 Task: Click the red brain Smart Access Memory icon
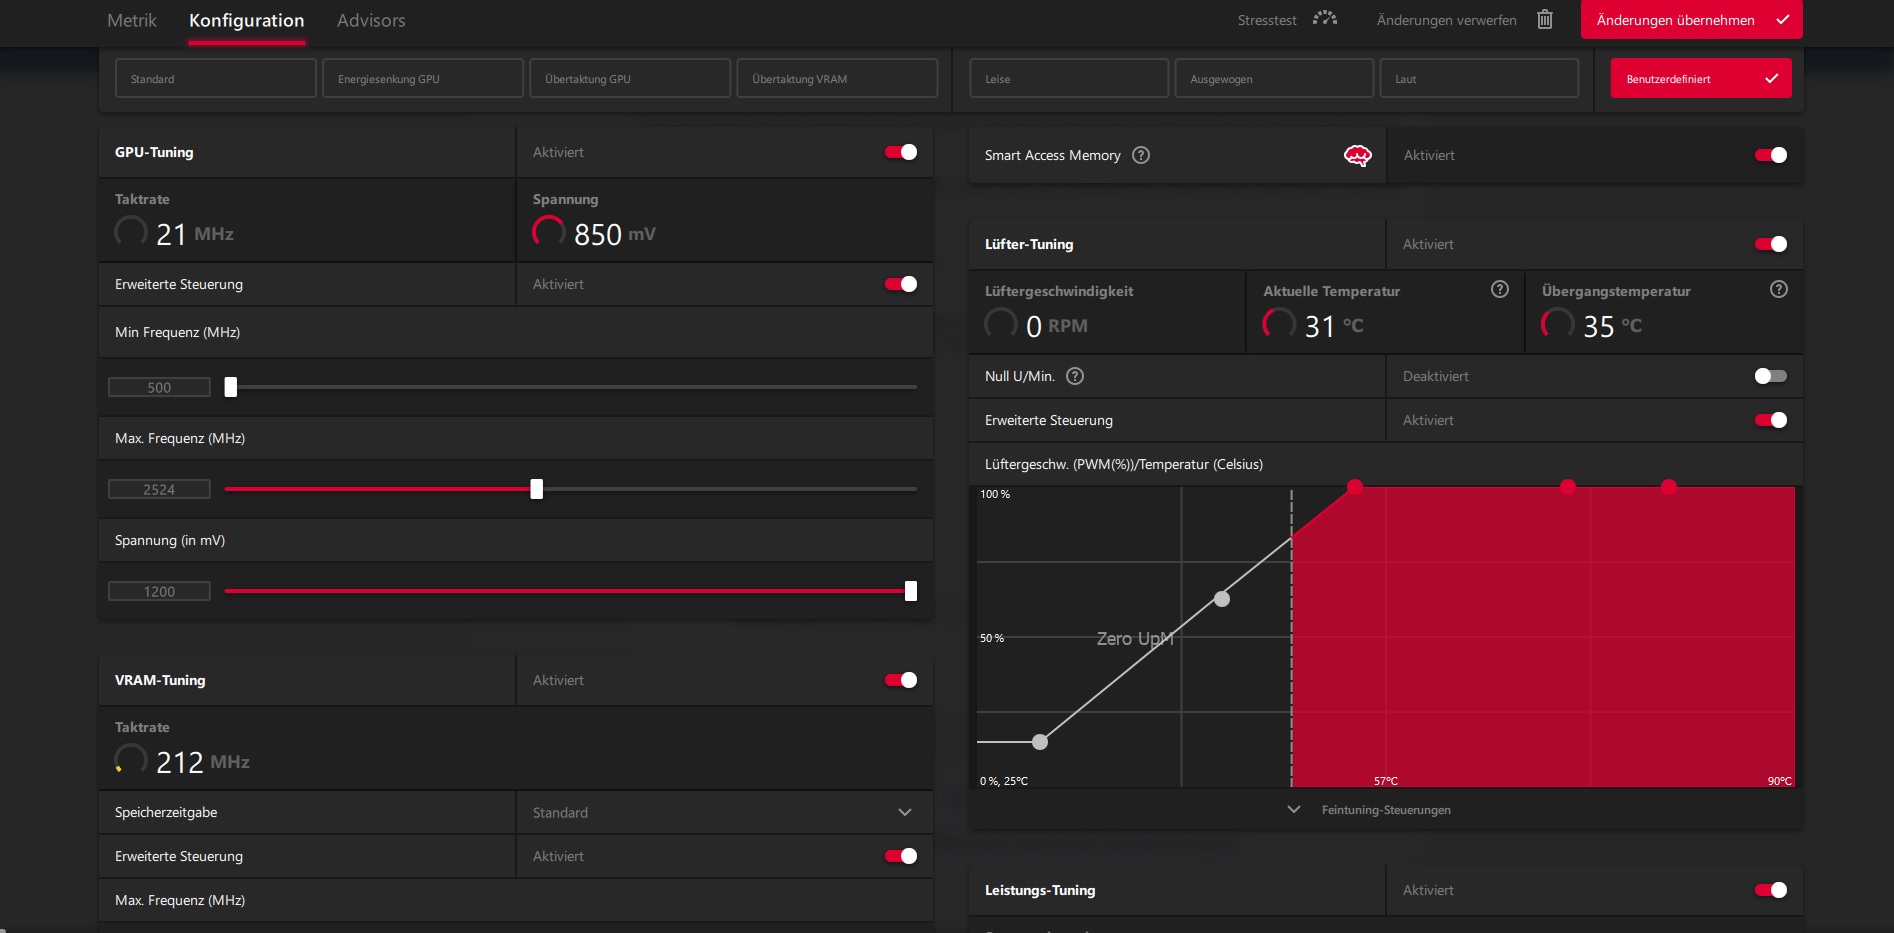click(1358, 155)
